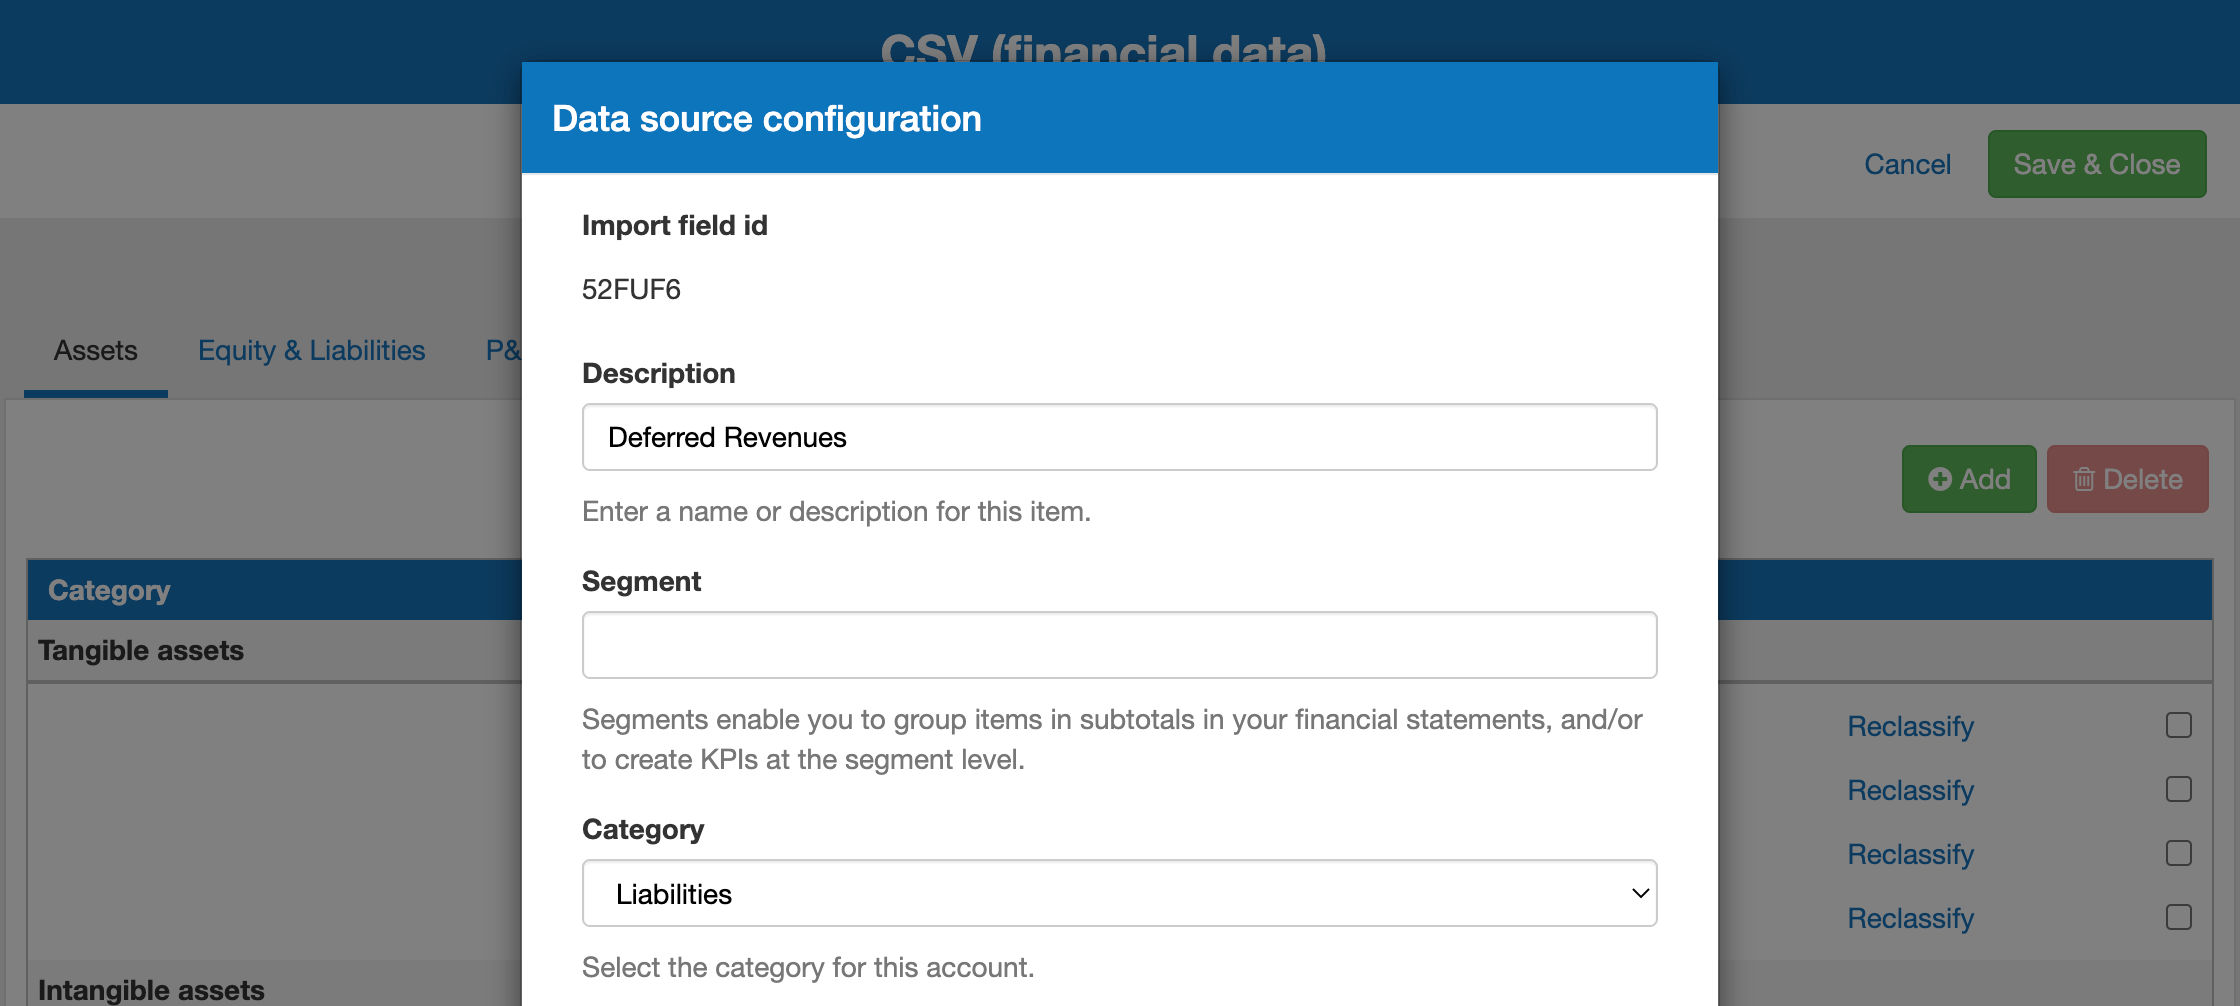Click the plus icon on the Add button

[x=1940, y=479]
